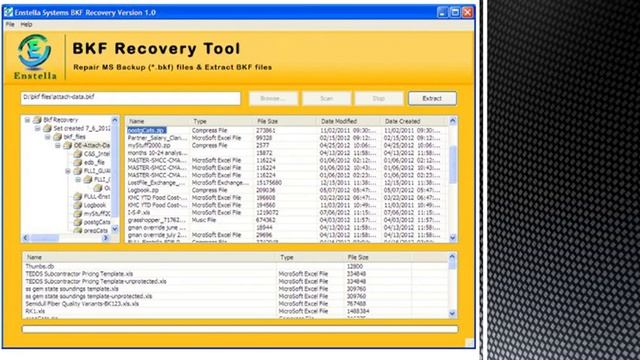The width and height of the screenshot is (640, 360).
Task: Sort the upper list by File Size column
Action: click(286, 121)
